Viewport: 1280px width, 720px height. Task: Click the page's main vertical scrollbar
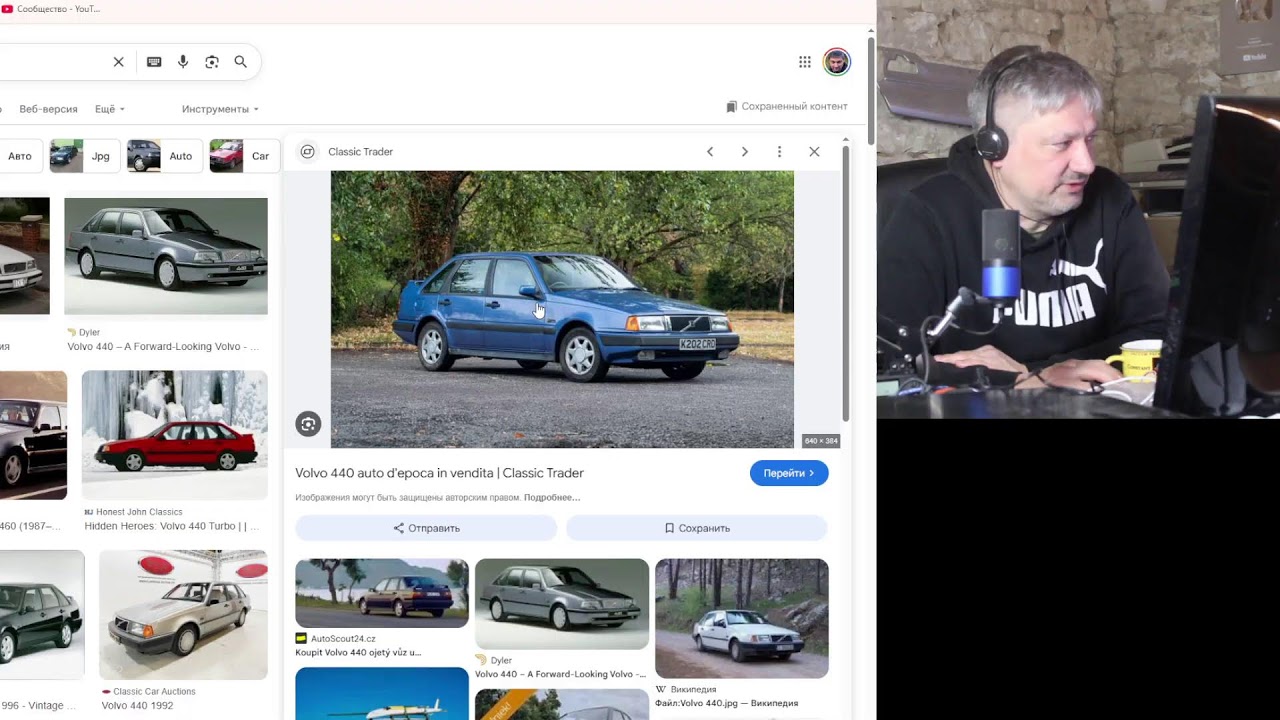tap(871, 90)
